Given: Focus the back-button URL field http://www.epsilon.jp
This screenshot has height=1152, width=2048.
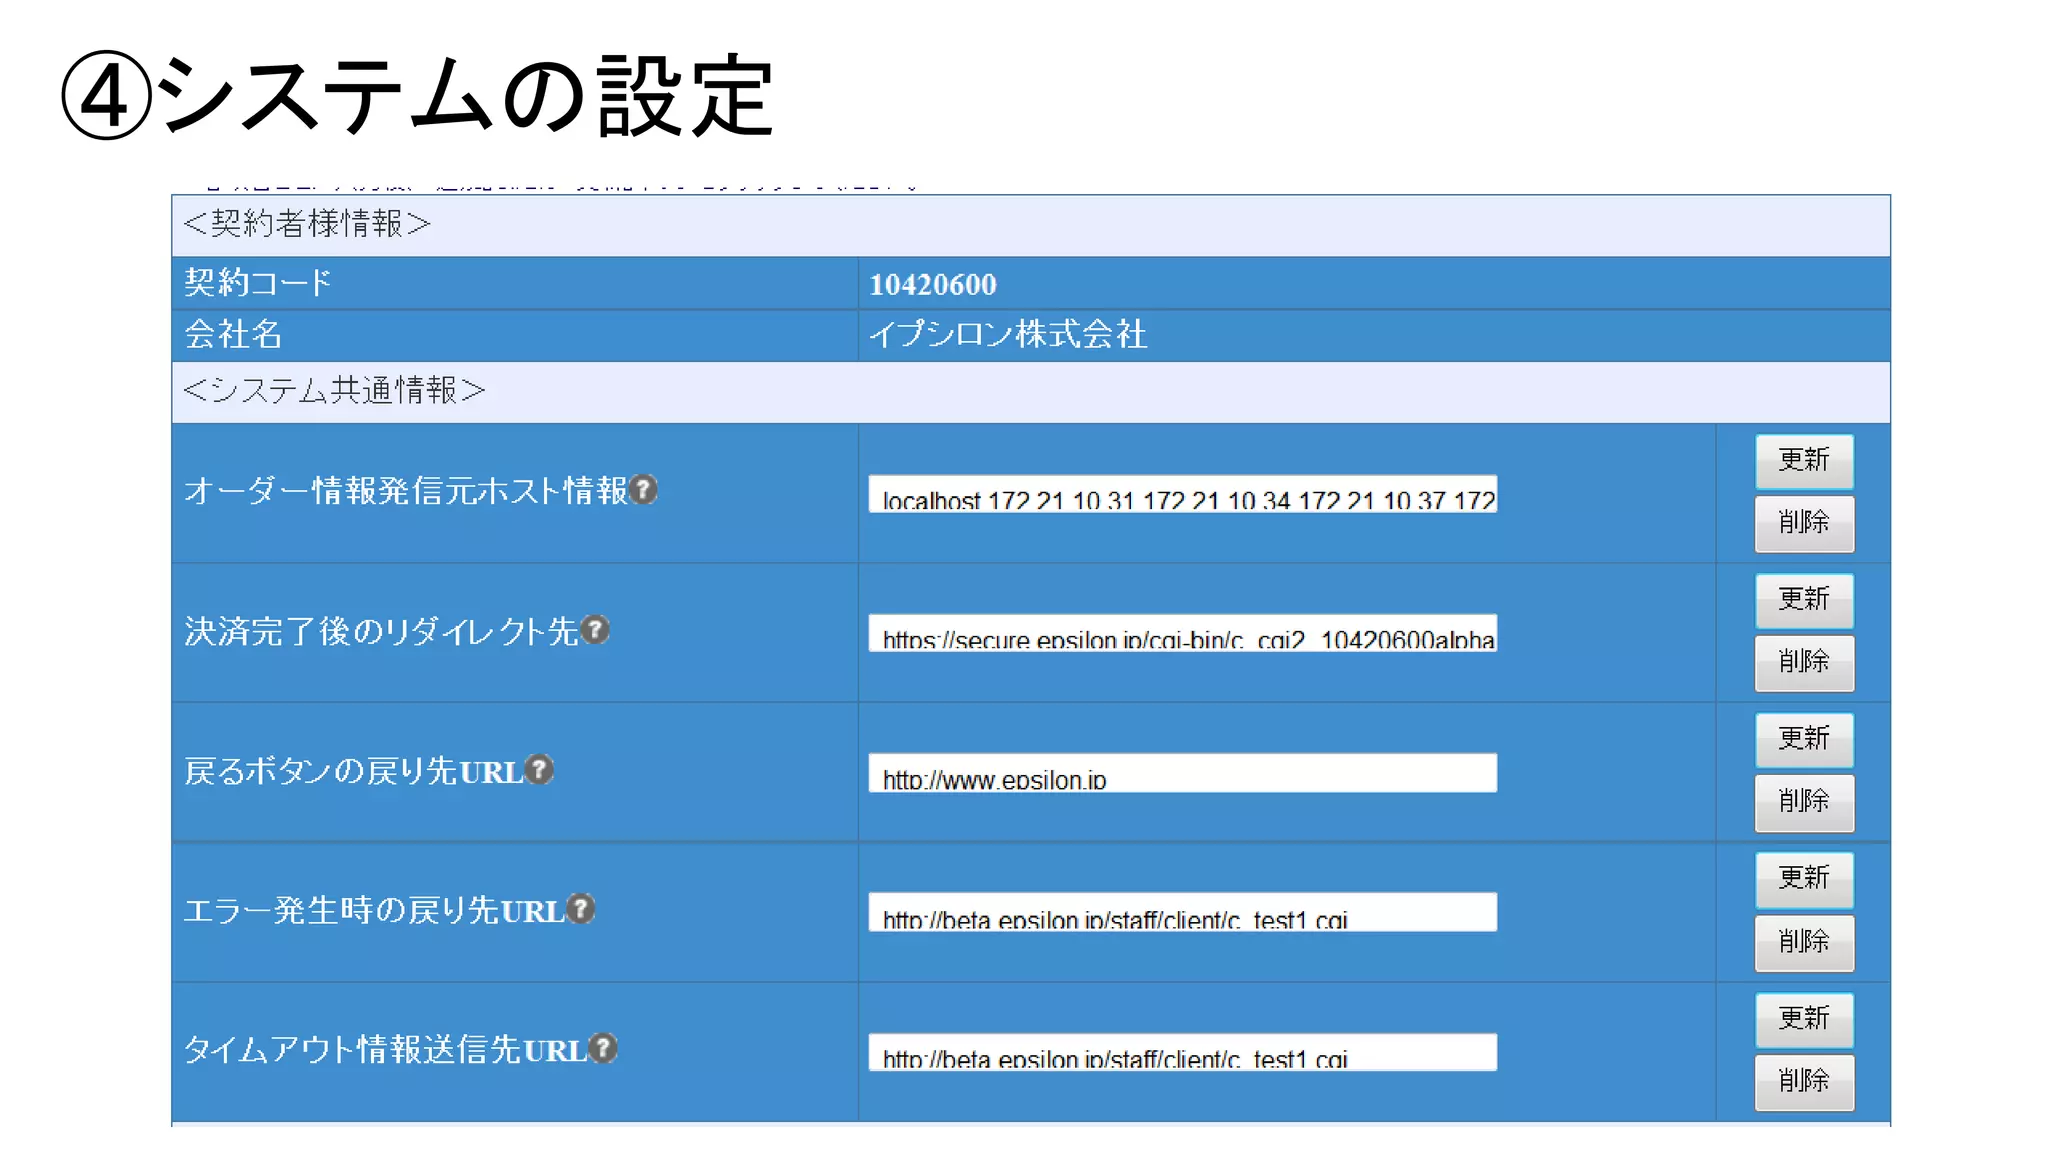Looking at the screenshot, I should [1183, 773].
